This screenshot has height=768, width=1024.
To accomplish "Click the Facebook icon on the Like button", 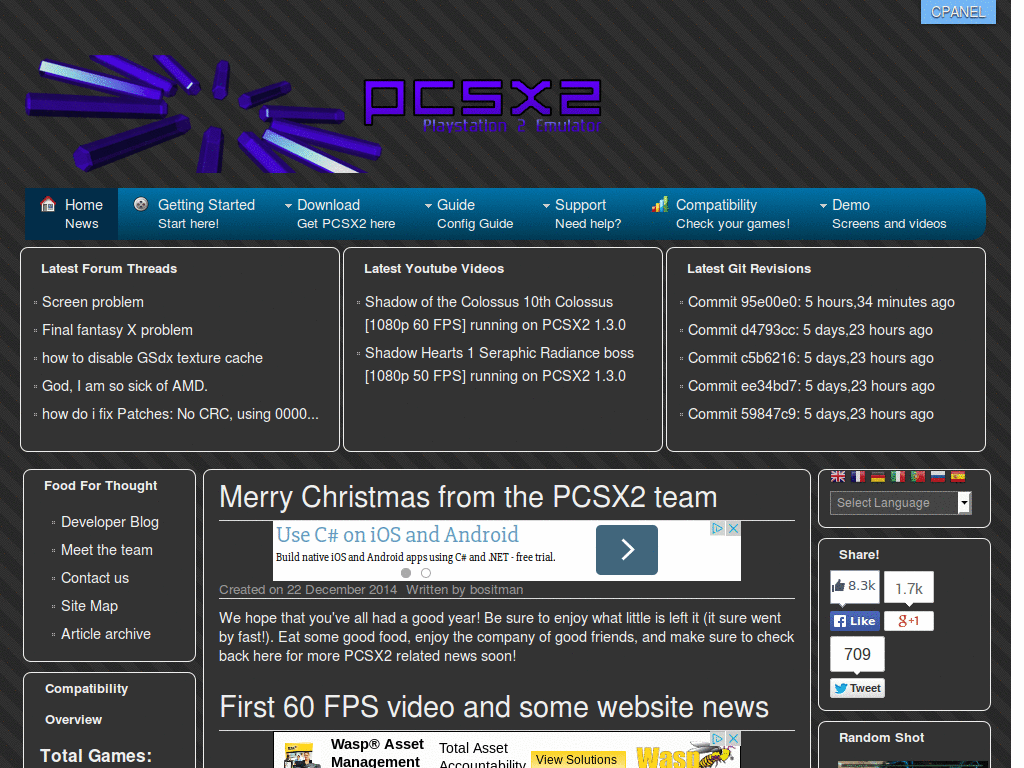I will point(841,621).
